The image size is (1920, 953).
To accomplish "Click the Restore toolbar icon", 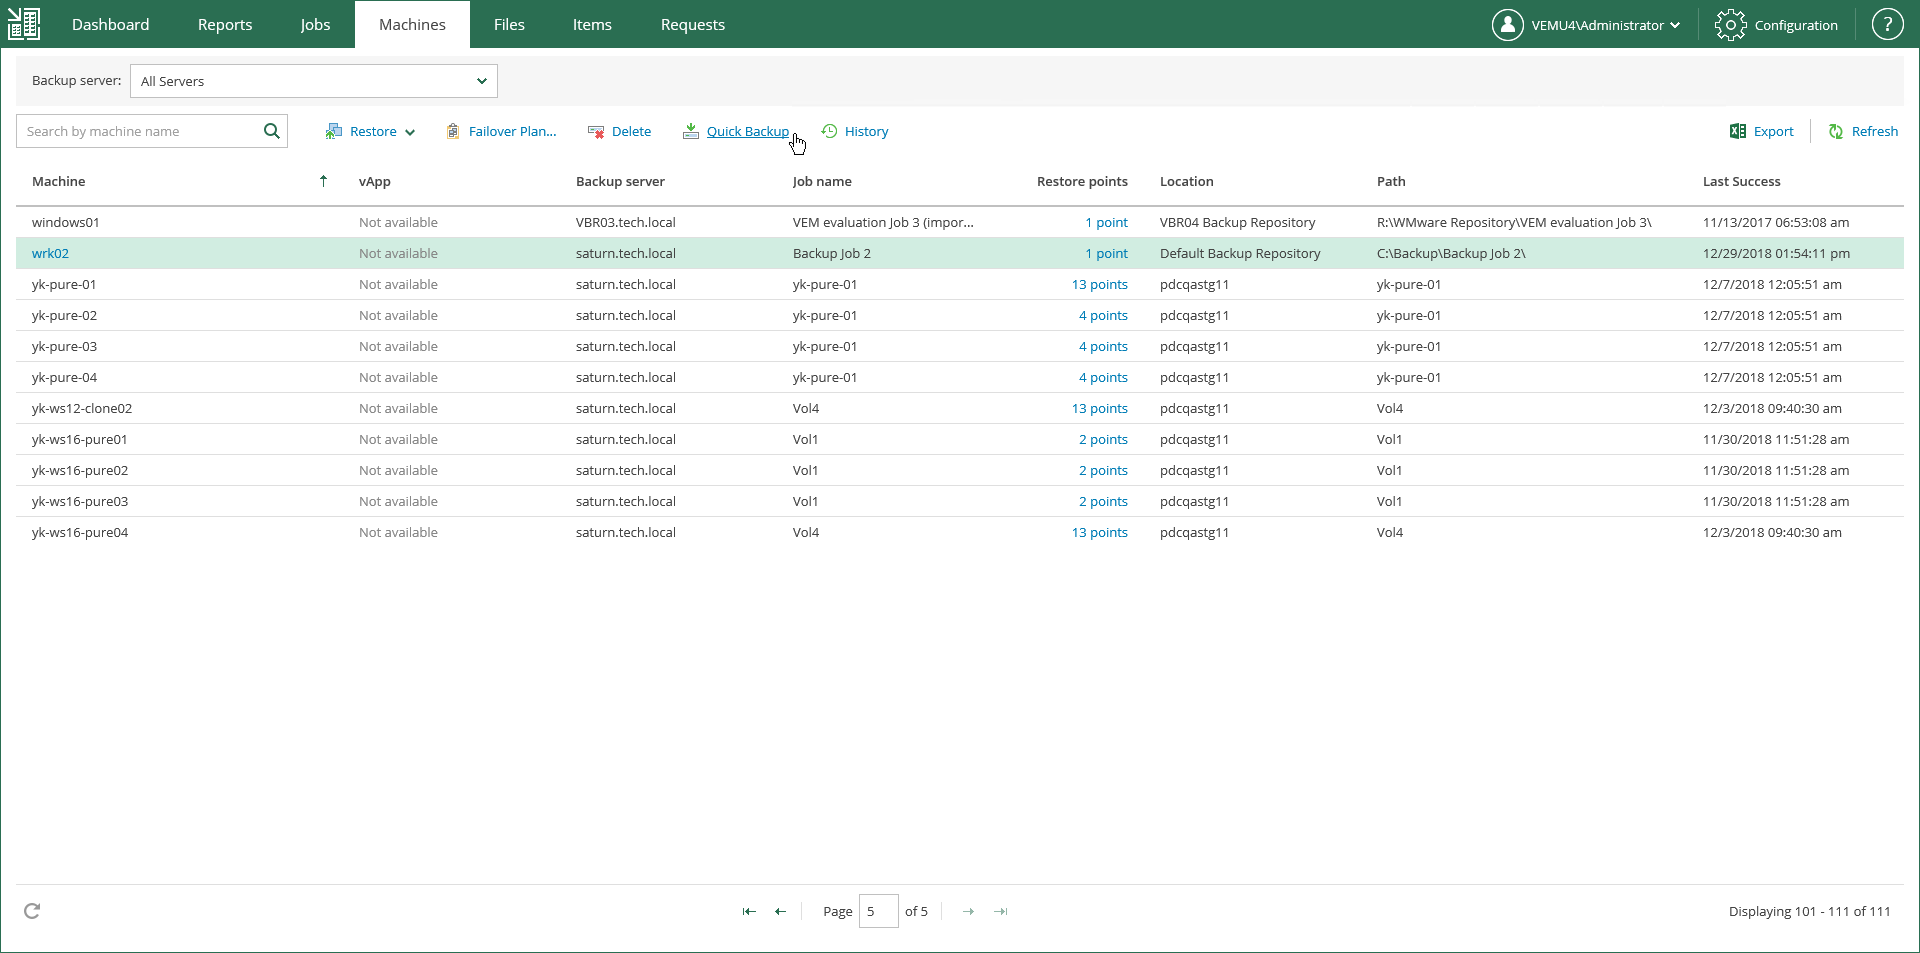I will click(334, 131).
